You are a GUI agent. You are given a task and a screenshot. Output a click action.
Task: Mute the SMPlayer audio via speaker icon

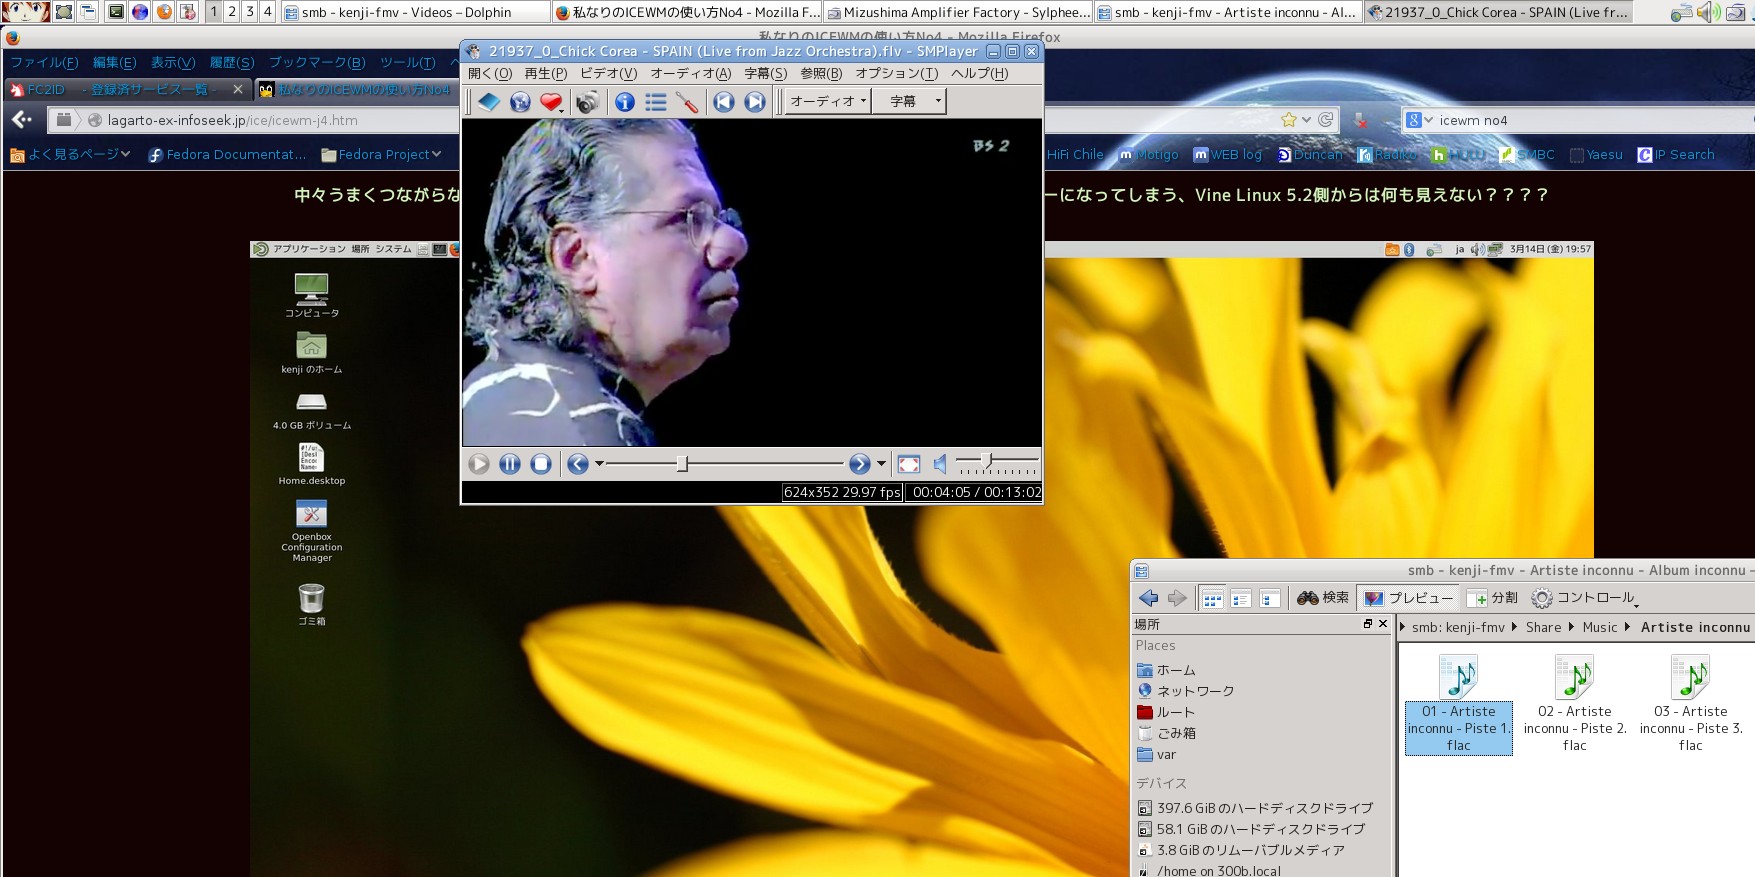(x=940, y=464)
